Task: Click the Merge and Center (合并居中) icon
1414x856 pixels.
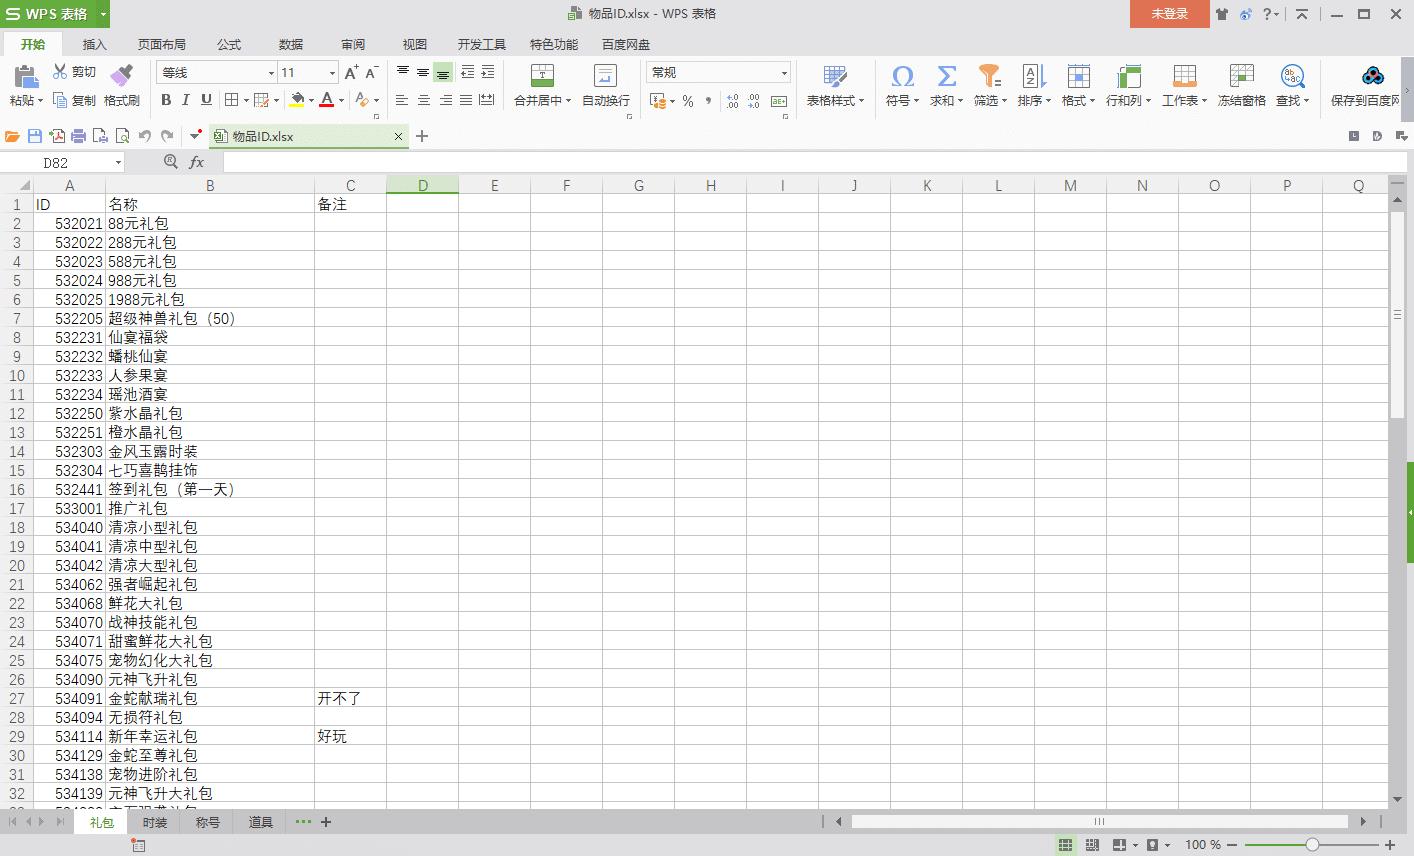Action: (x=542, y=76)
